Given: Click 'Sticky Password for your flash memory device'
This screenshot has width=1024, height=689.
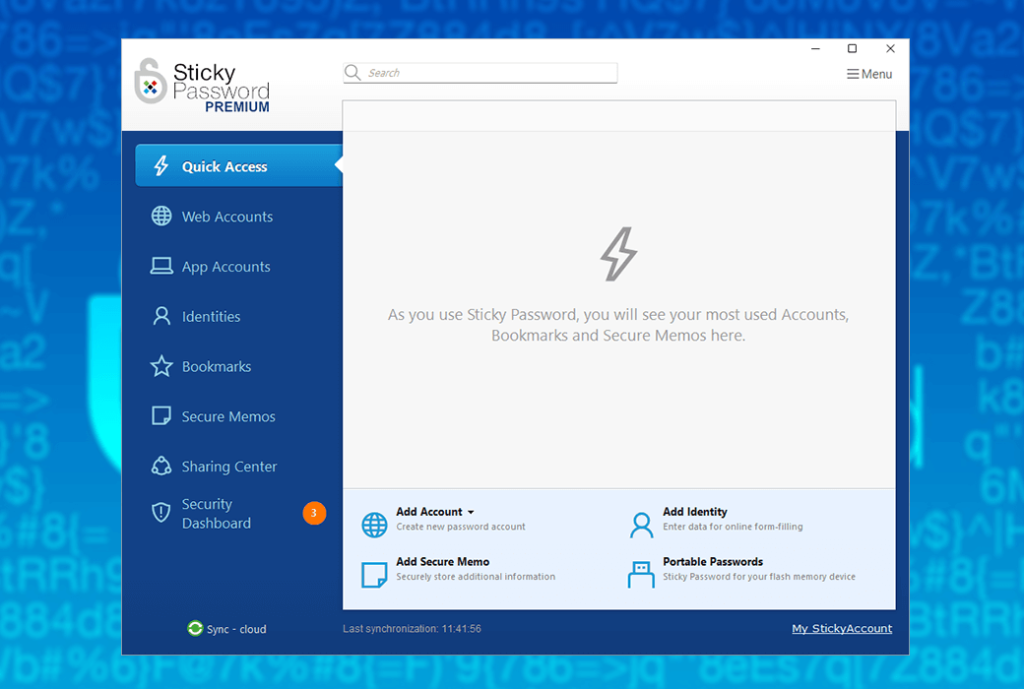Looking at the screenshot, I should point(759,577).
